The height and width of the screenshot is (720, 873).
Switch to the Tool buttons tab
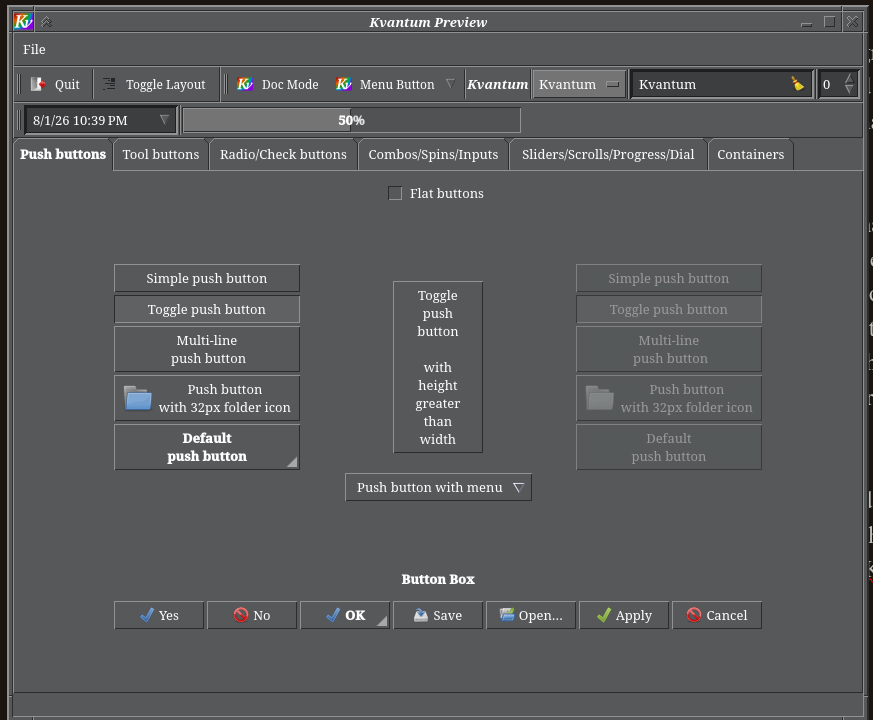[x=161, y=154]
